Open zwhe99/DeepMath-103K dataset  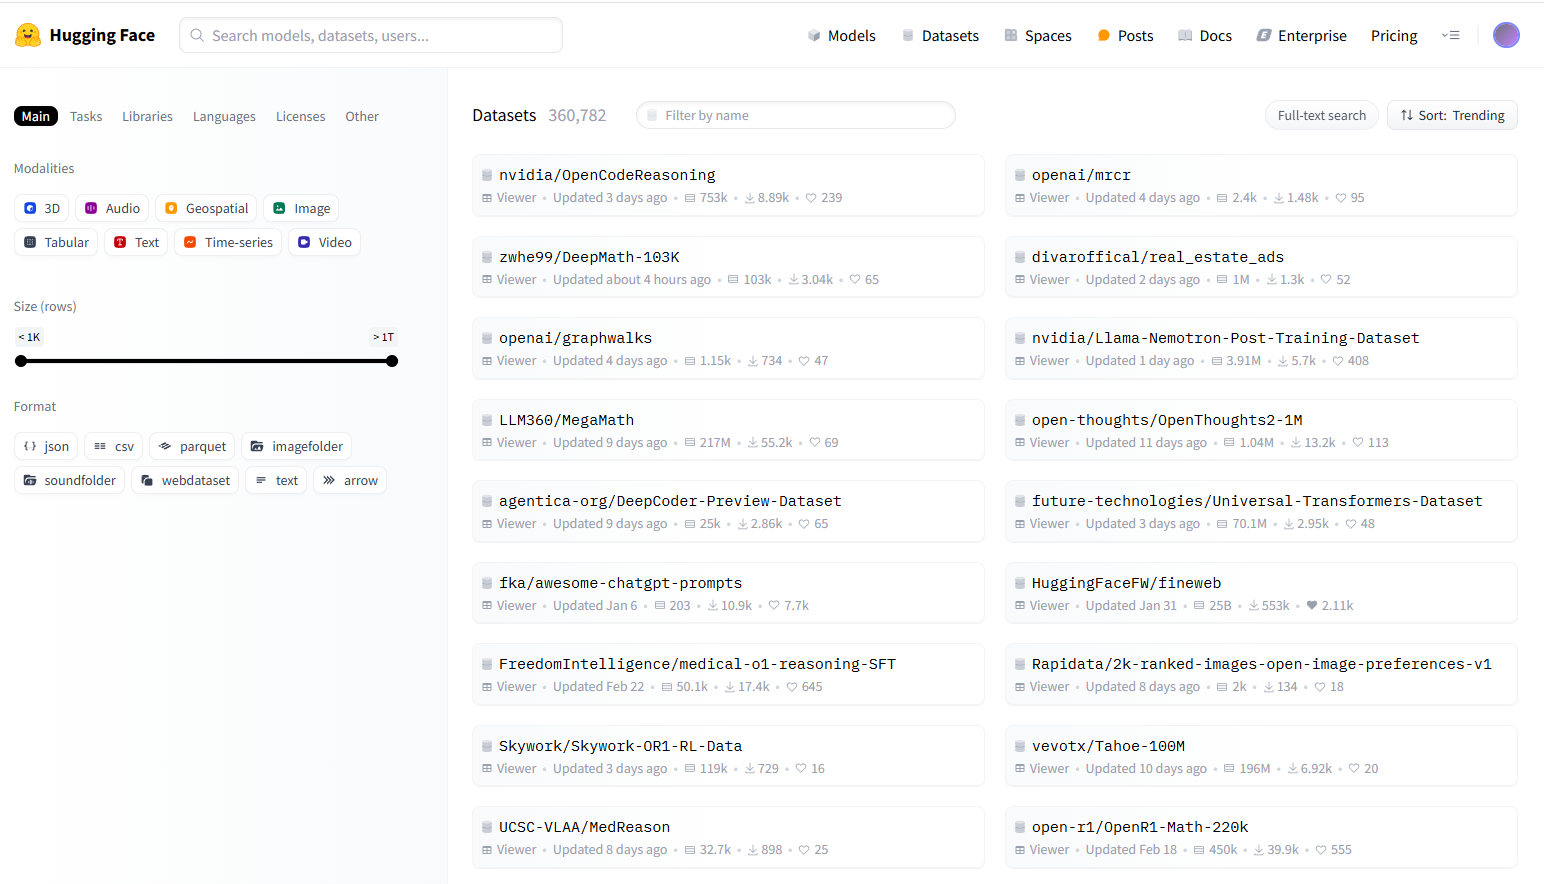(x=728, y=267)
